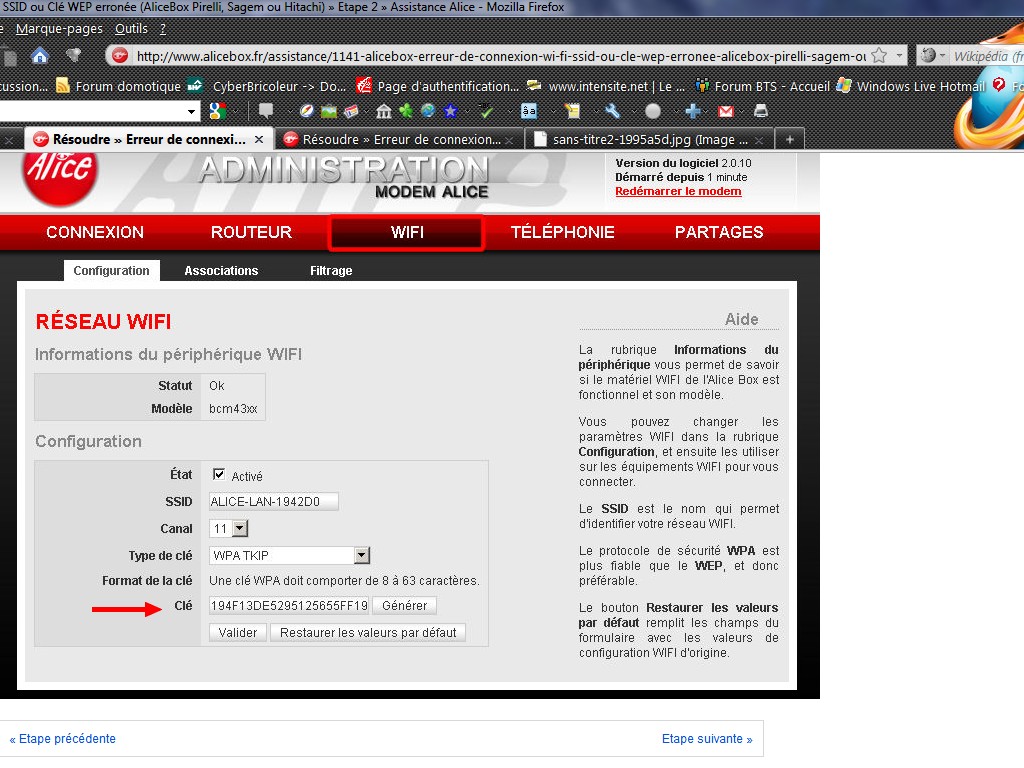Open the URL bar history dropdown arrow
1024x768 pixels.
click(x=900, y=56)
